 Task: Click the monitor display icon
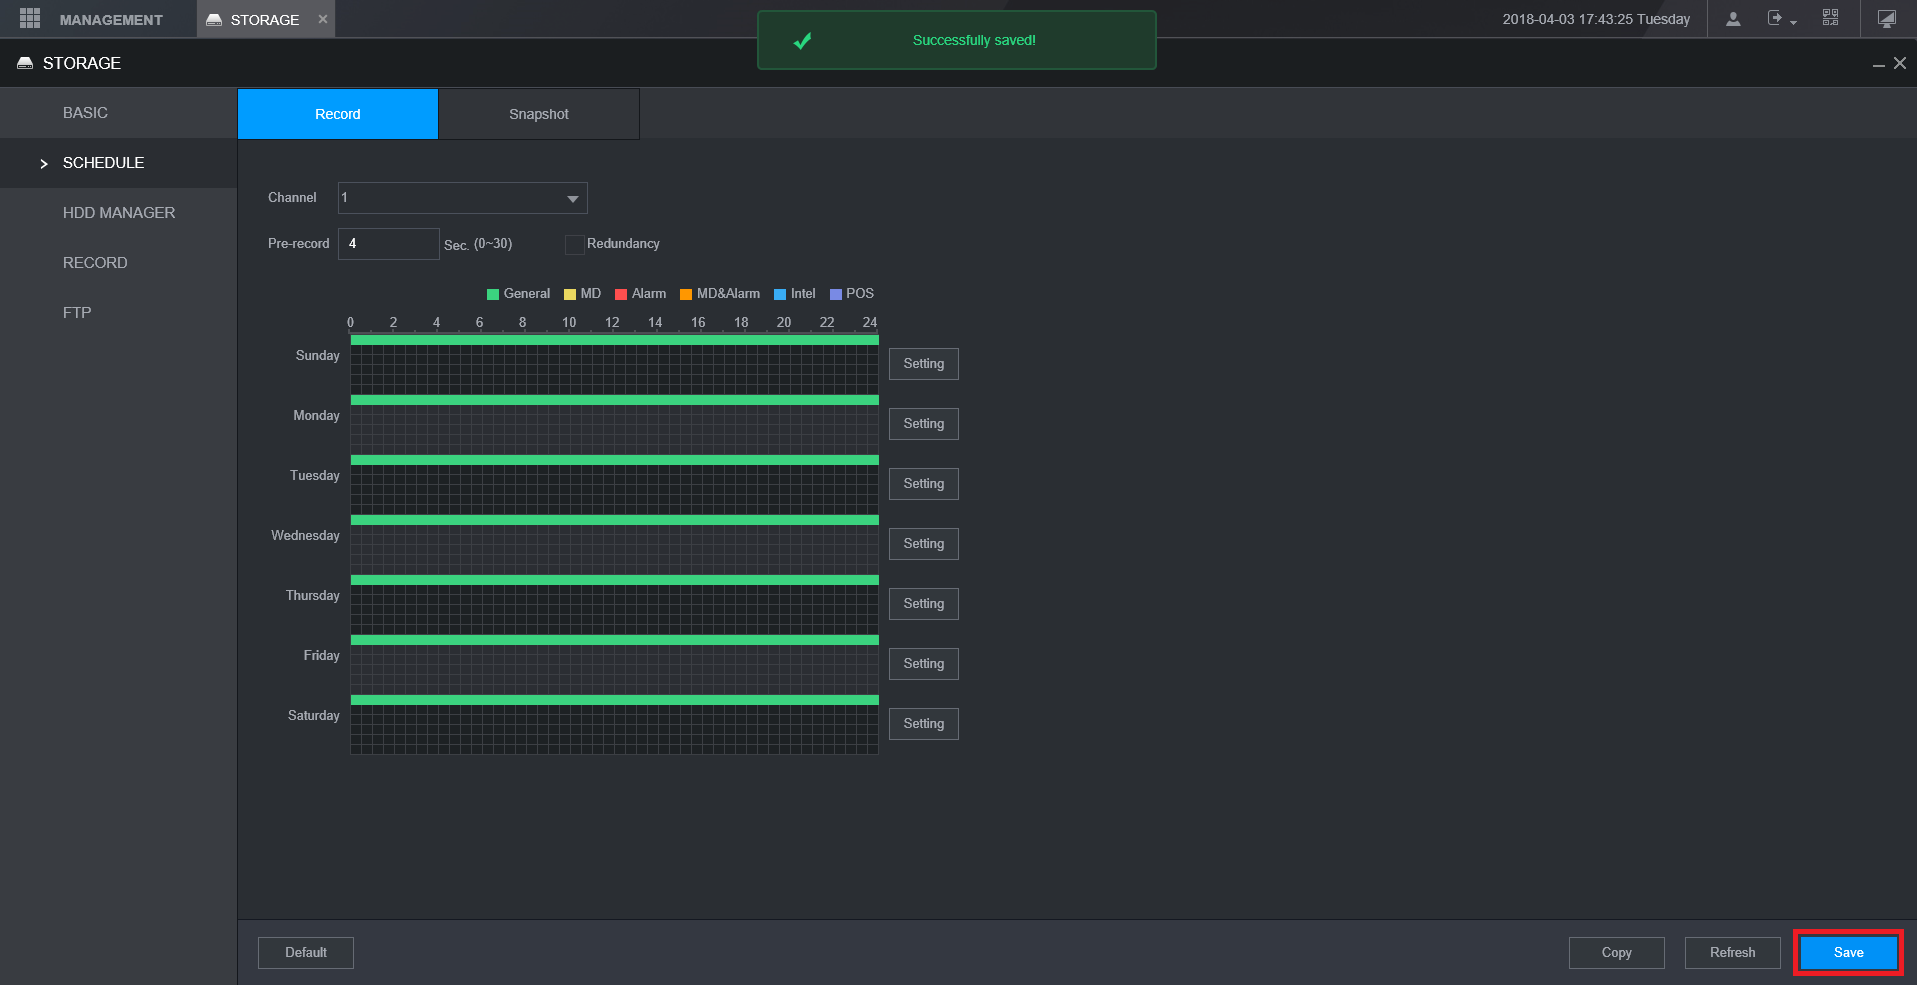pos(1886,19)
